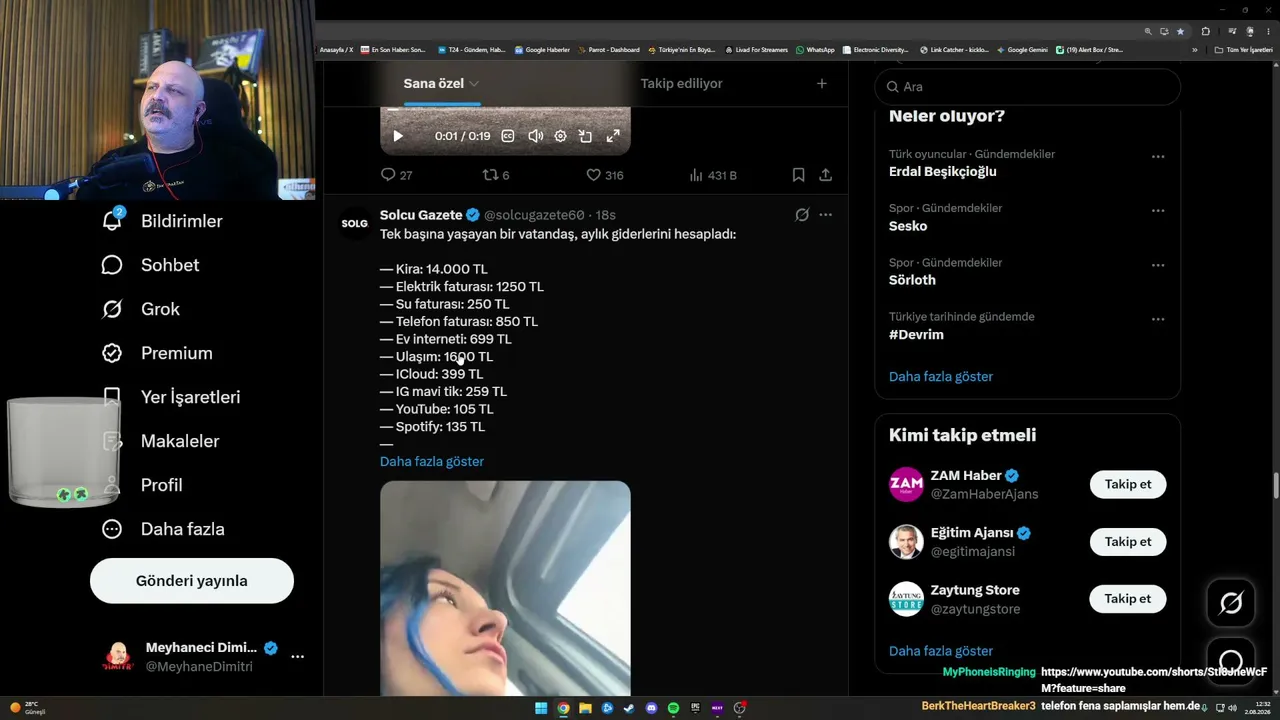Mute the video volume
Viewport: 1280px width, 720px height.
point(535,136)
